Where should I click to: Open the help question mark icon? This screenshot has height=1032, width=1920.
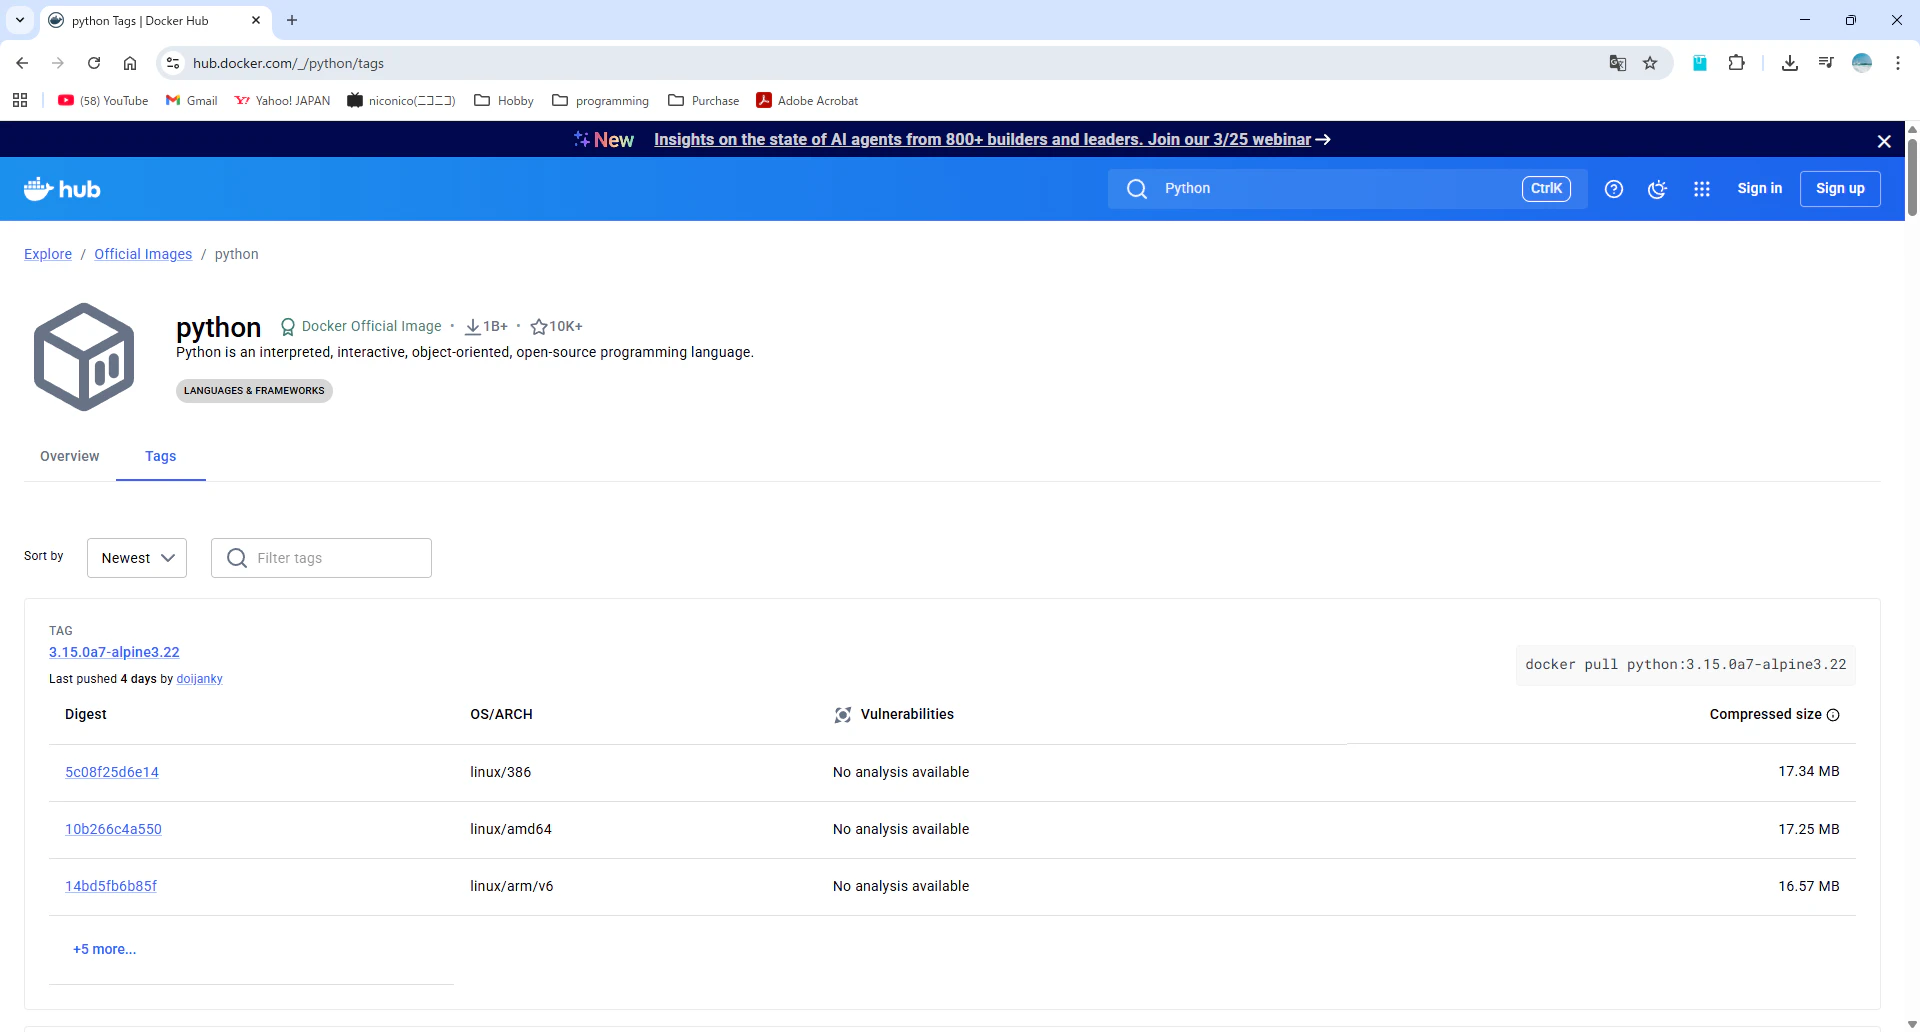click(1614, 189)
